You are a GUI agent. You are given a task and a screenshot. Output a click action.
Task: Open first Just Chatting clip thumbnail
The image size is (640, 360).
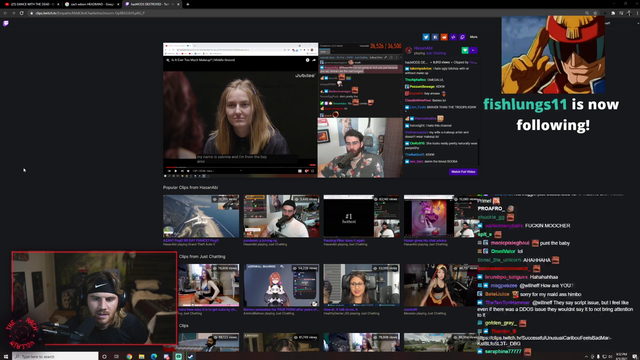pyautogui.click(x=209, y=285)
